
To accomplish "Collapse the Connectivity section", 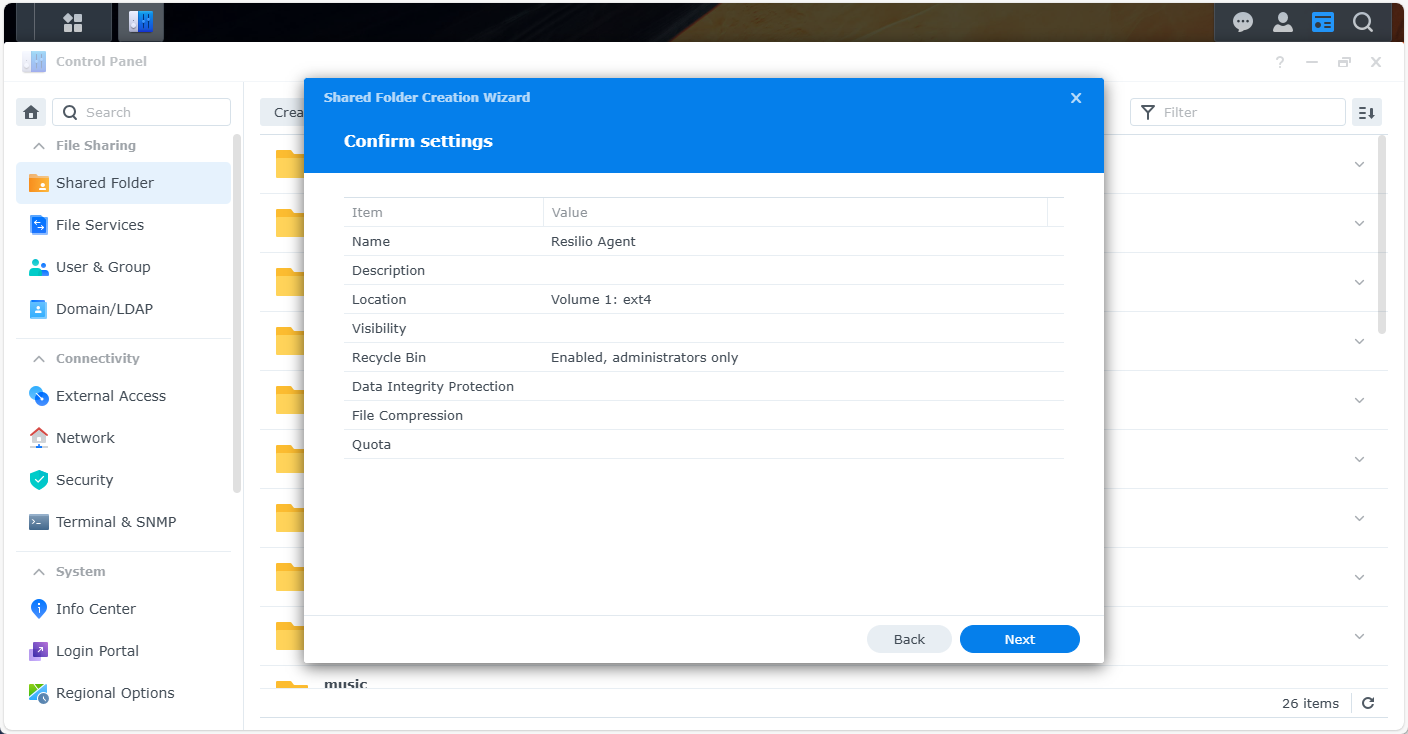I will 39,359.
